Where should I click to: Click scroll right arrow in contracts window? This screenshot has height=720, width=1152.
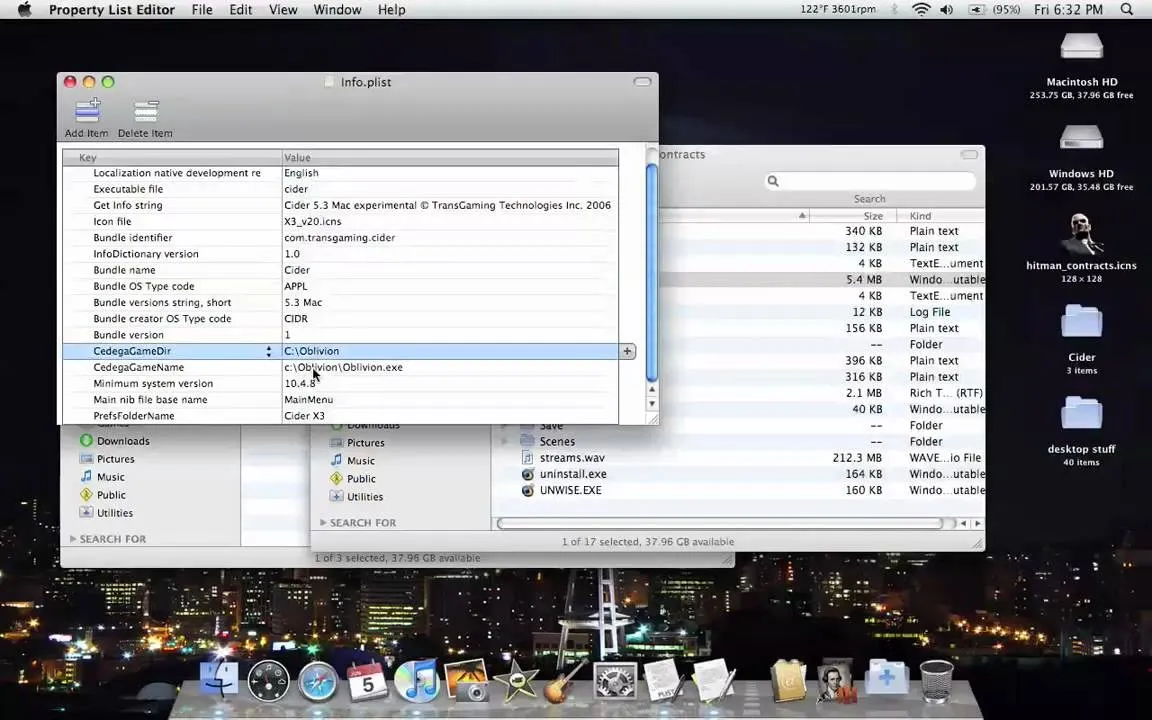978,523
